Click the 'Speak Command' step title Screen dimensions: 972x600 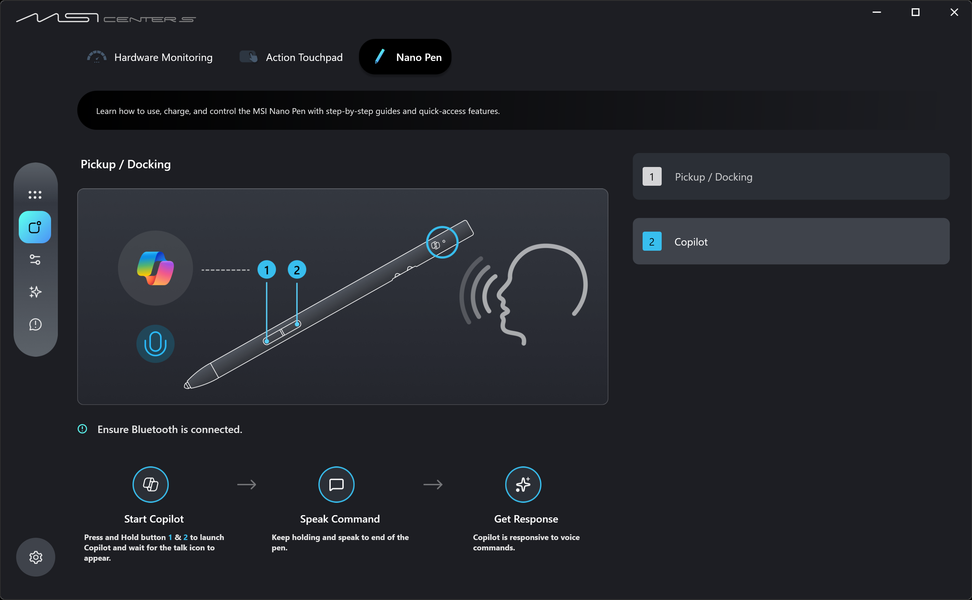340,519
